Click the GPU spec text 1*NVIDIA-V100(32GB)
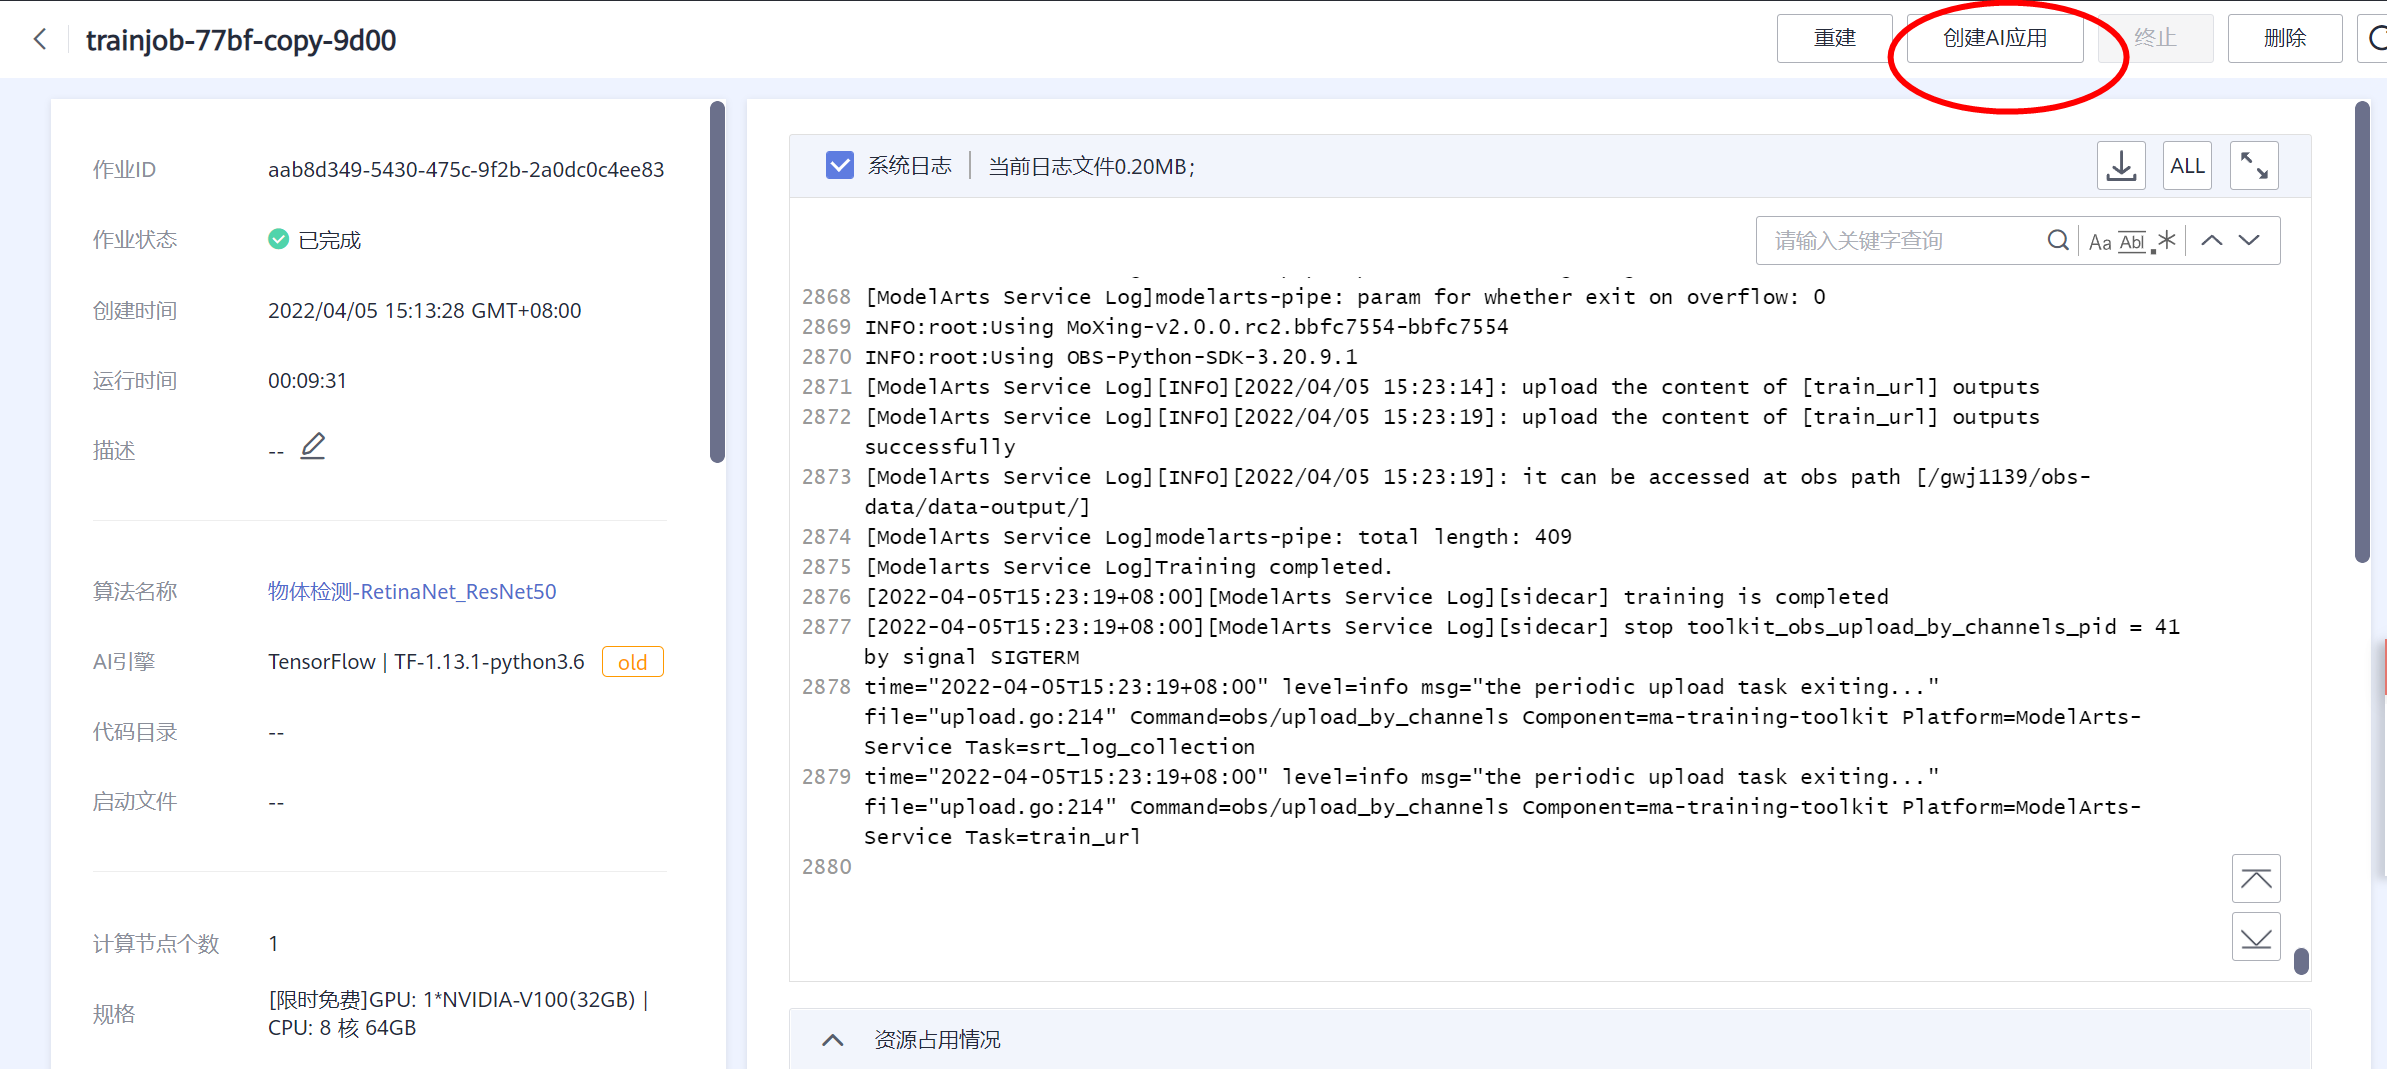 pyautogui.click(x=529, y=1000)
